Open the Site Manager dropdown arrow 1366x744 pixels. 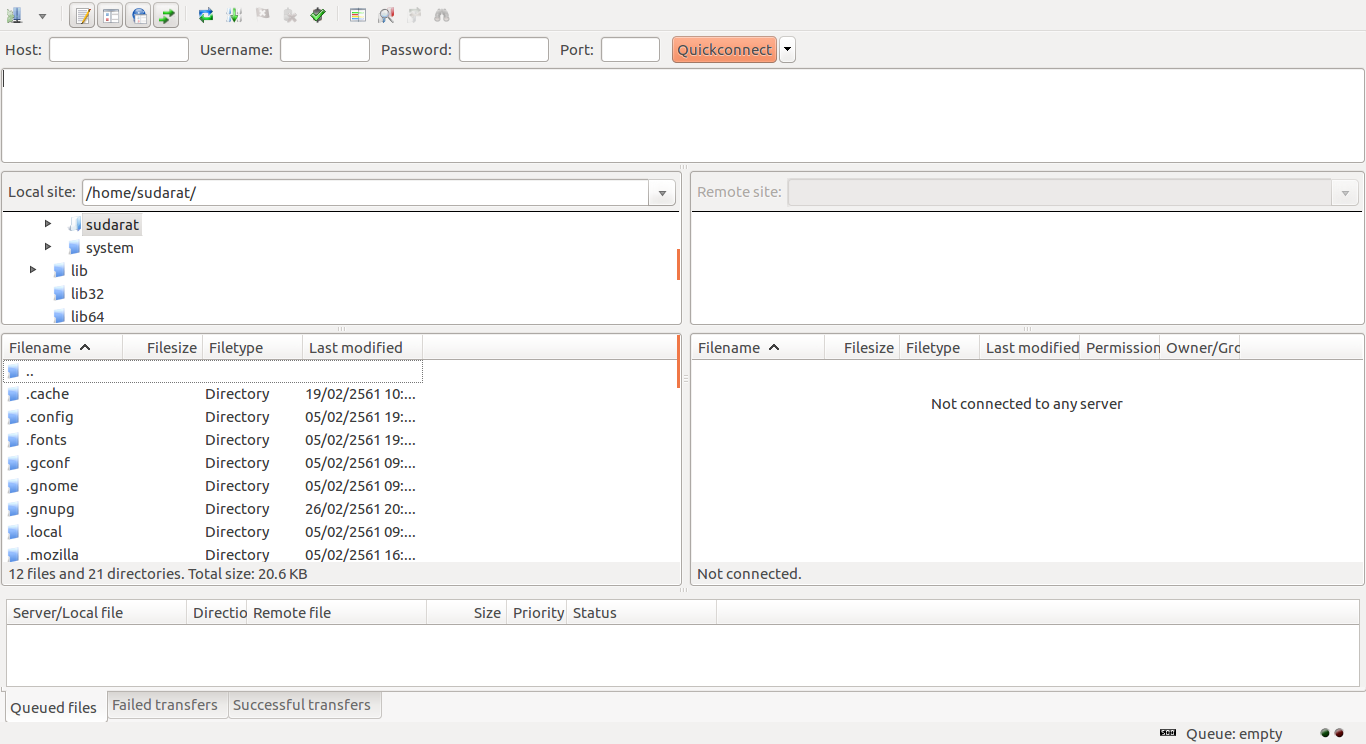[x=42, y=16]
